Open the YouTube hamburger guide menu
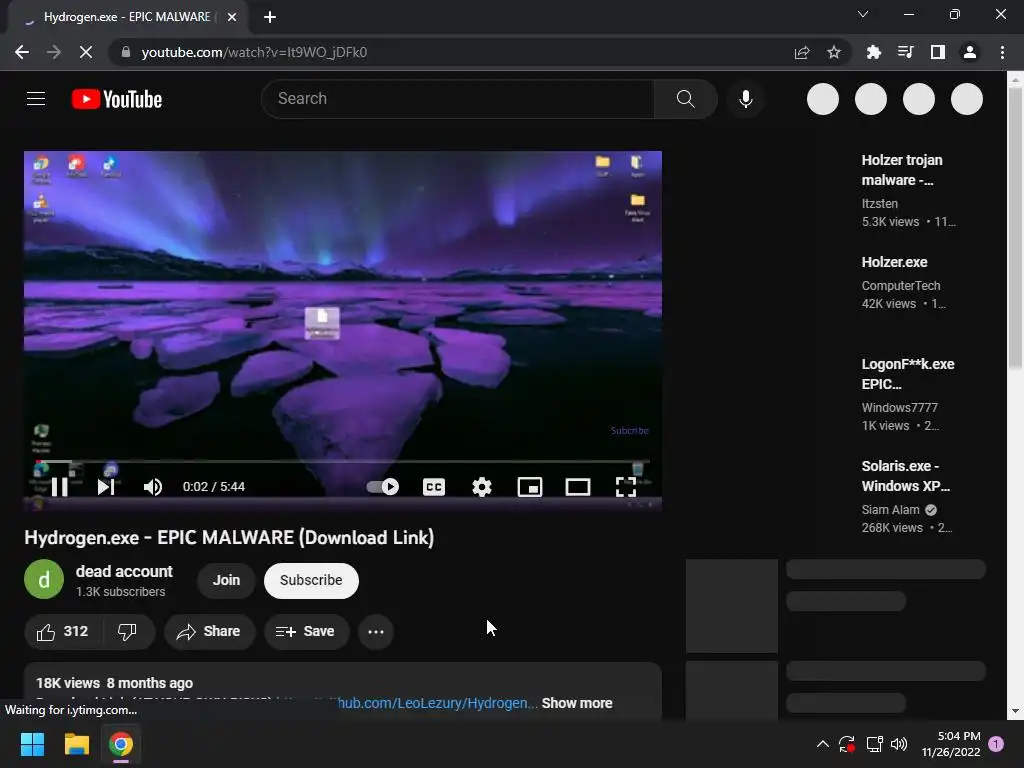This screenshot has height=768, width=1024. click(x=36, y=99)
